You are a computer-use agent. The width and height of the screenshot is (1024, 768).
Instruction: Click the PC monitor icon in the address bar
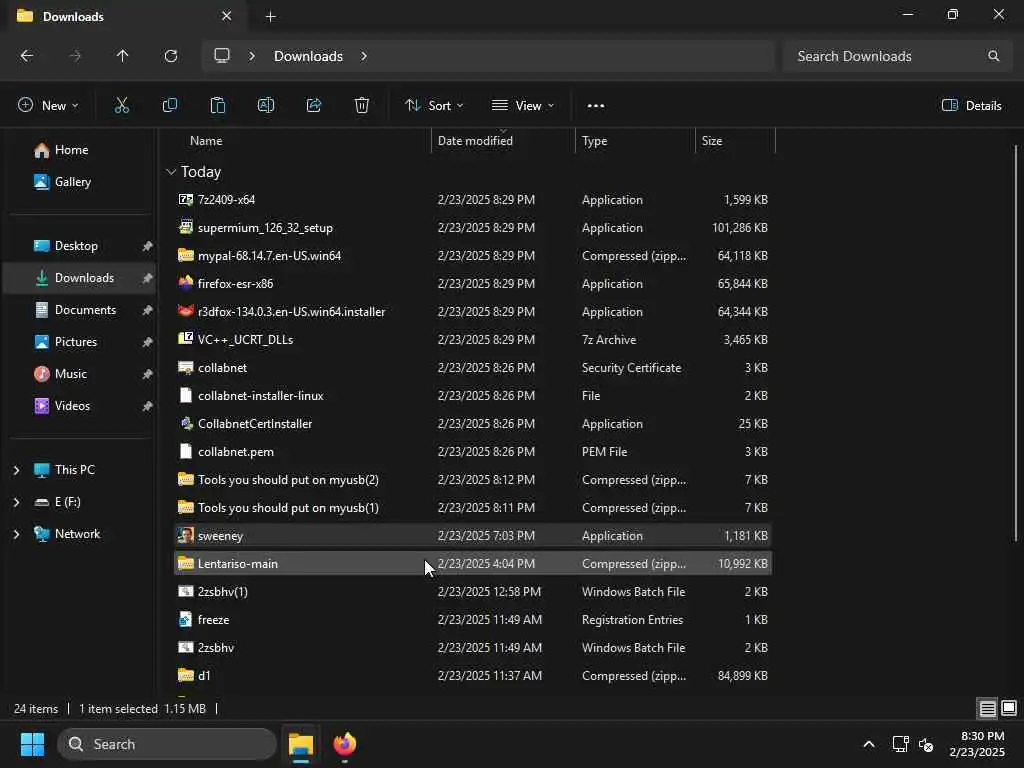tap(222, 56)
